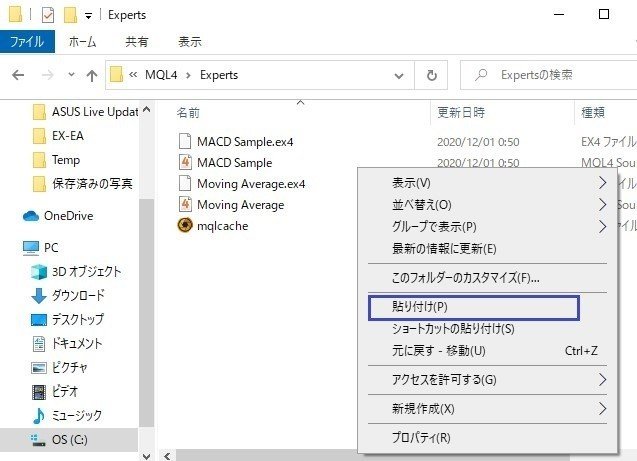Click the forward navigation arrow

pos(48,75)
